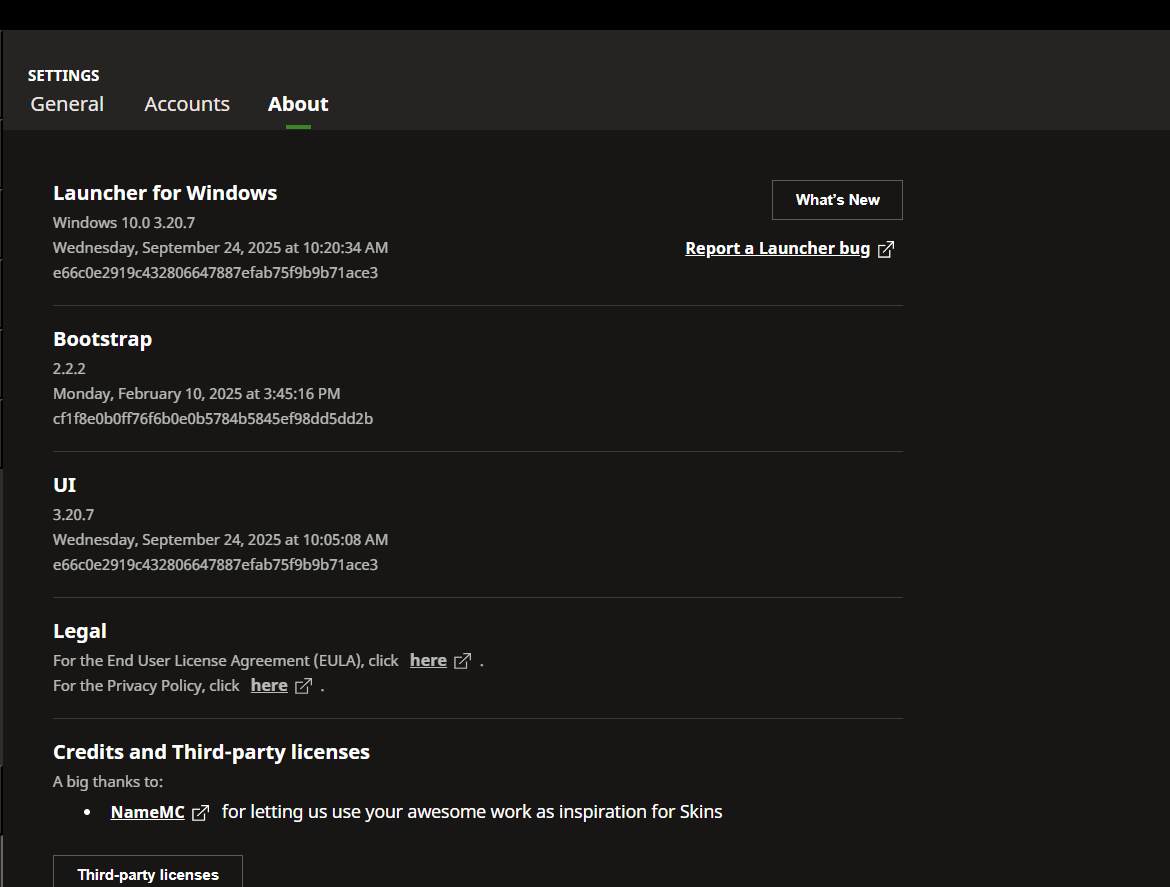Click the Launcher for Windows heading
Viewport: 1170px width, 887px height.
[165, 193]
